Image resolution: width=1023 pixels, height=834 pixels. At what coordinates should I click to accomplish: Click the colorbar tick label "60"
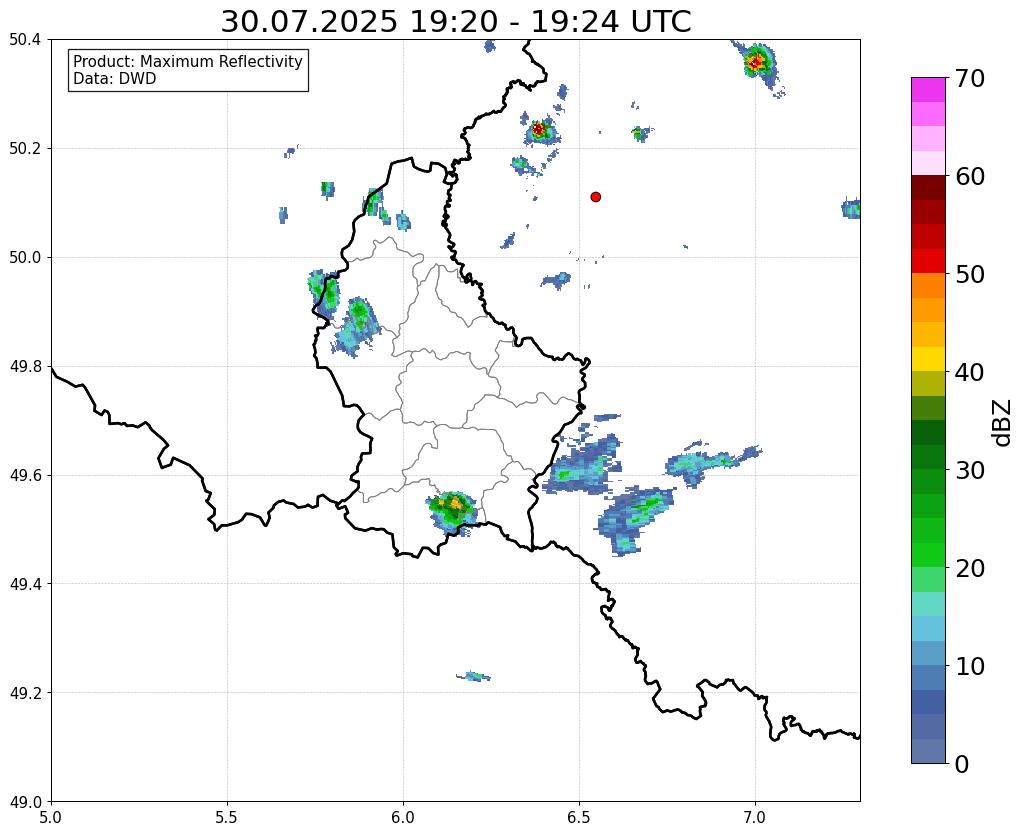968,176
